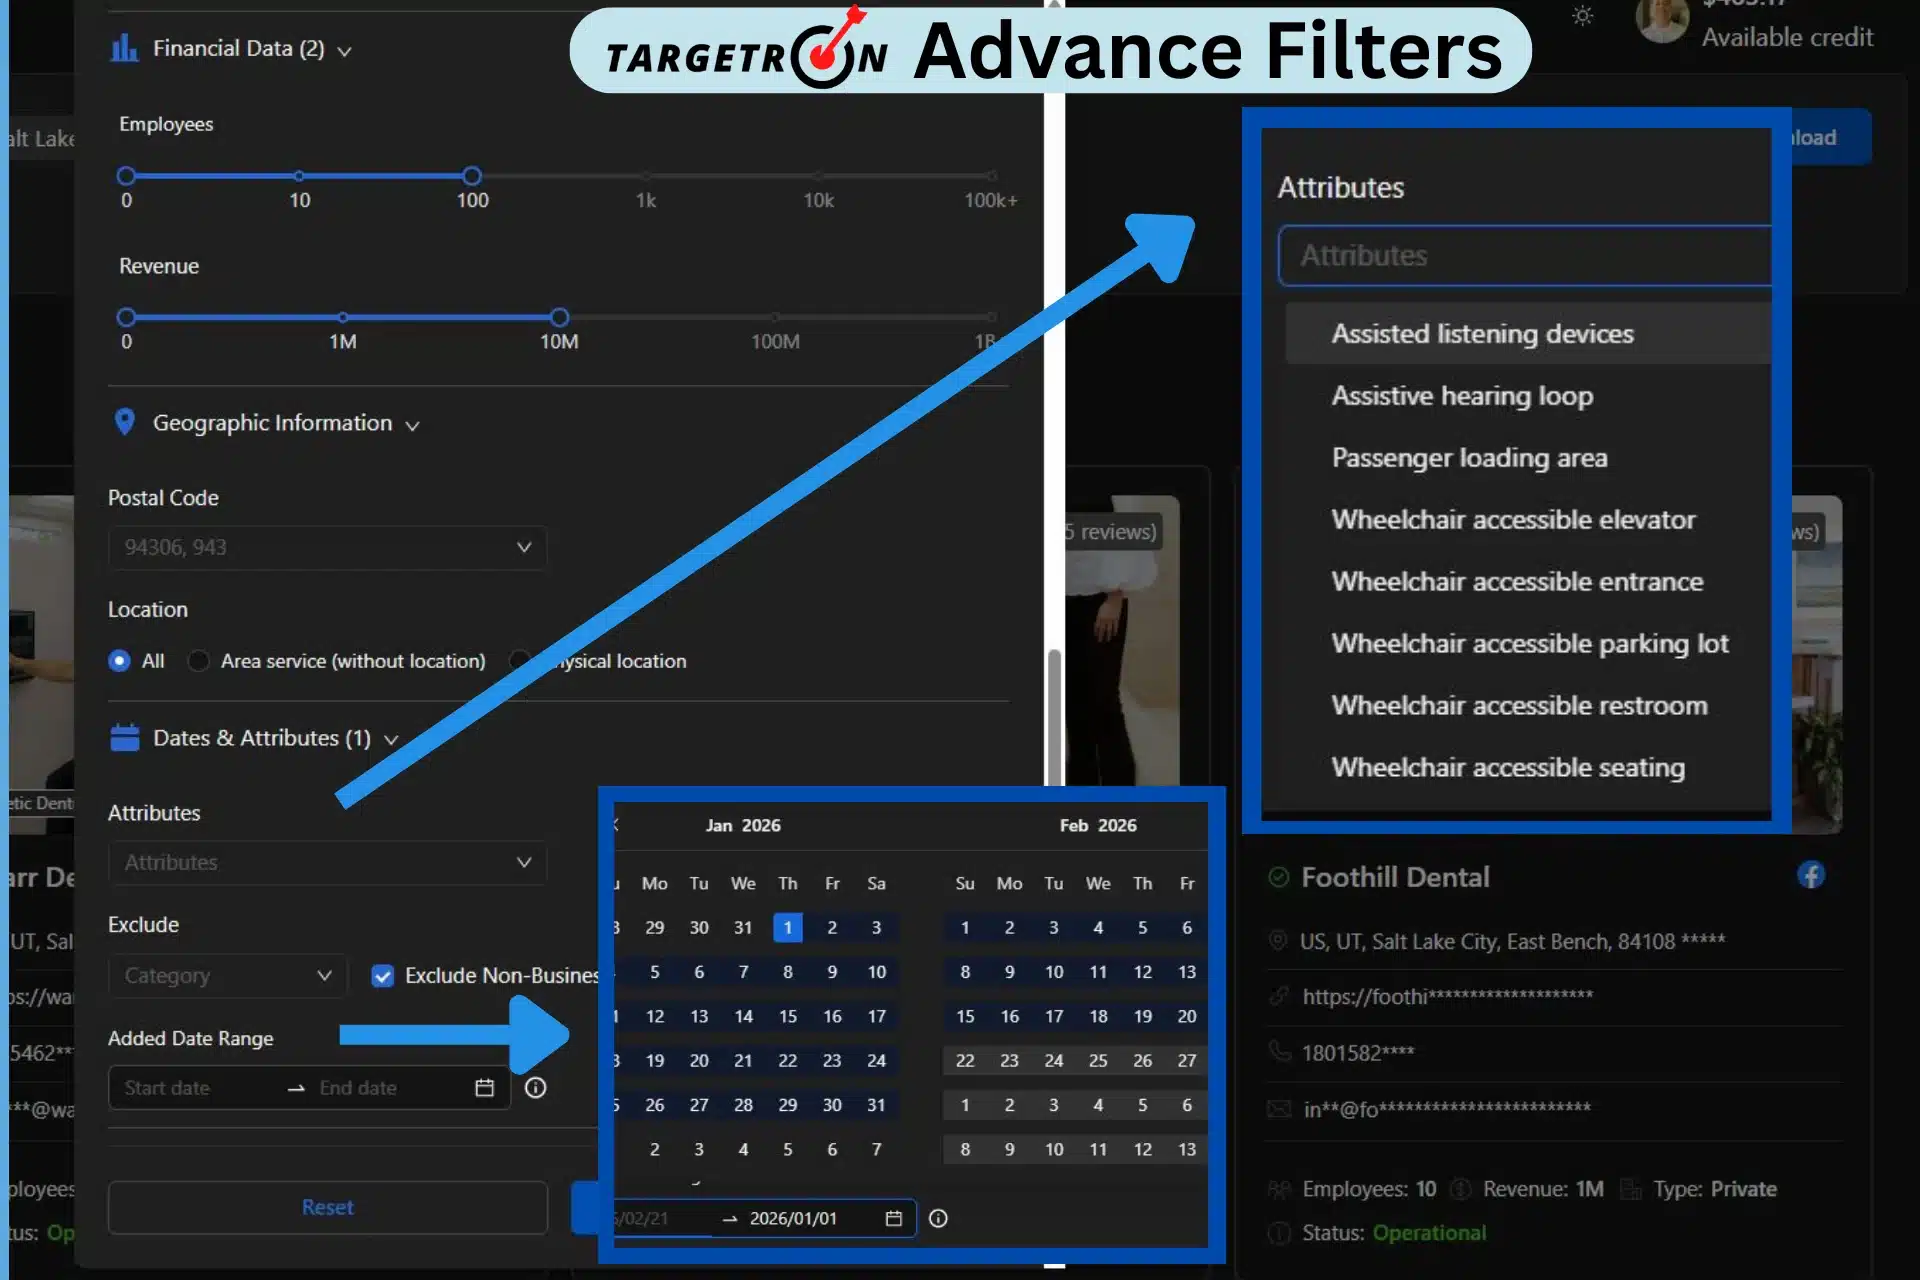The height and width of the screenshot is (1280, 1920).
Task: Select the All location radio button
Action: coord(120,661)
